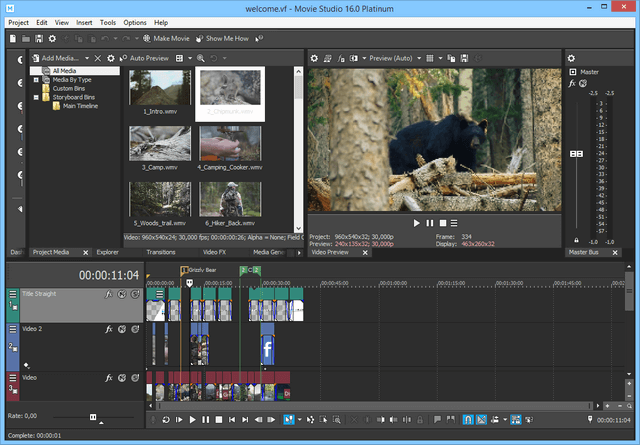Open track FX for the Video track
The image size is (640, 445).
(x=108, y=378)
